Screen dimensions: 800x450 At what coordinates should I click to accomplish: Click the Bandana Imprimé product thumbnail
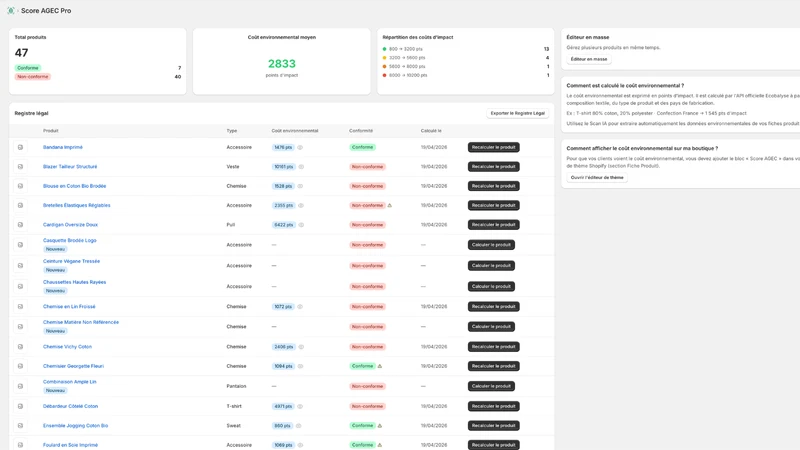[x=20, y=147]
